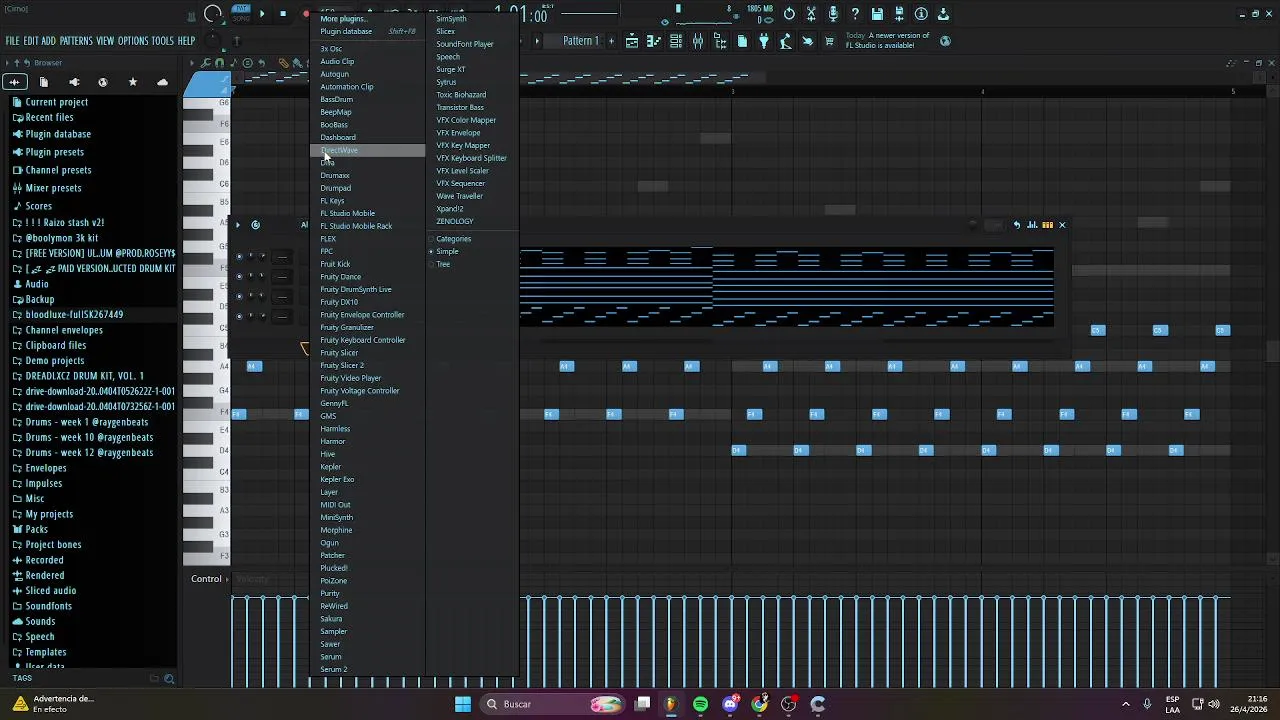Open the piano roll view icon
The width and height of the screenshot is (1280, 720).
click(654, 41)
